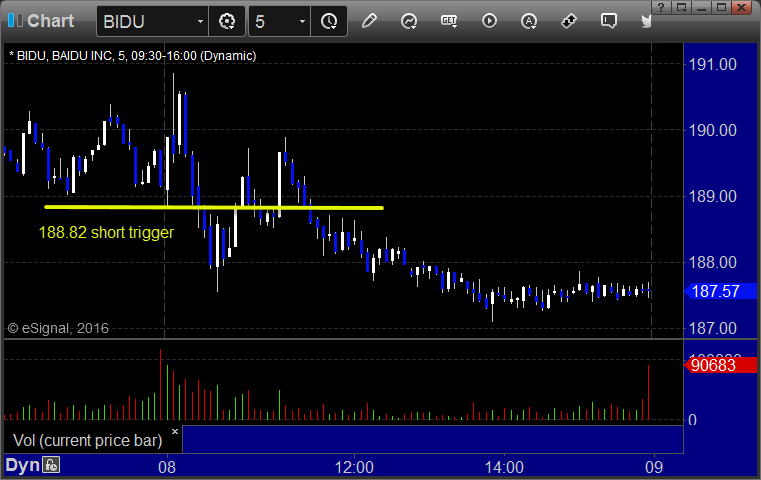Open the studies chart icon
Screen dimensions: 761x480
click(409, 21)
